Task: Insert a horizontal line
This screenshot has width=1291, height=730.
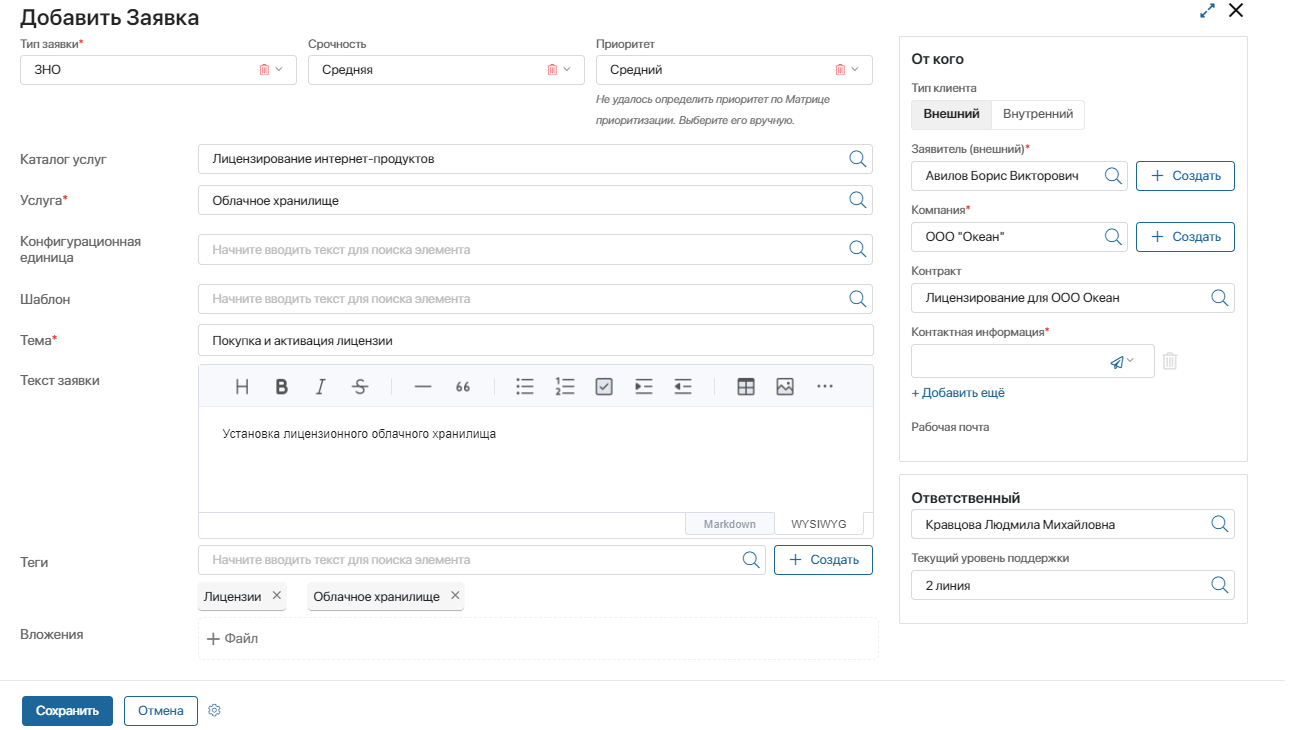Action: tap(422, 387)
